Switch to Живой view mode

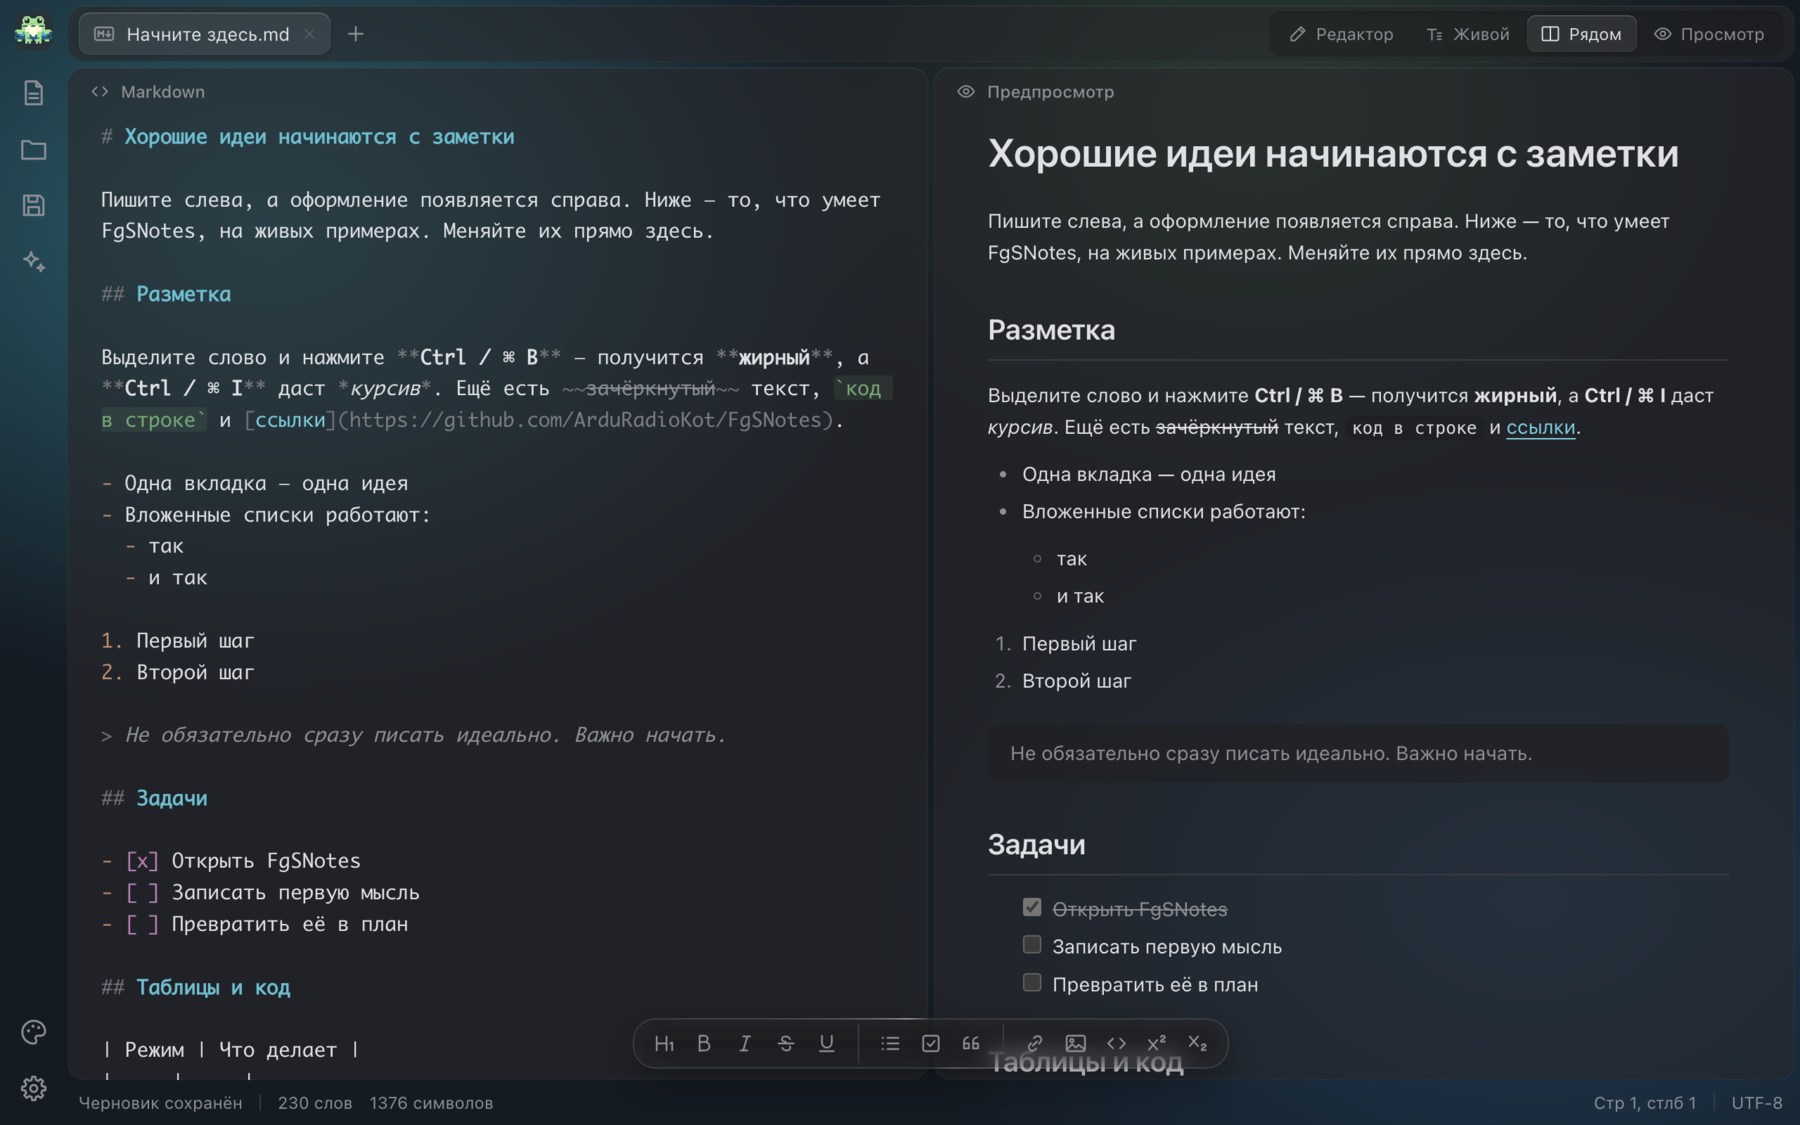[x=1468, y=34]
